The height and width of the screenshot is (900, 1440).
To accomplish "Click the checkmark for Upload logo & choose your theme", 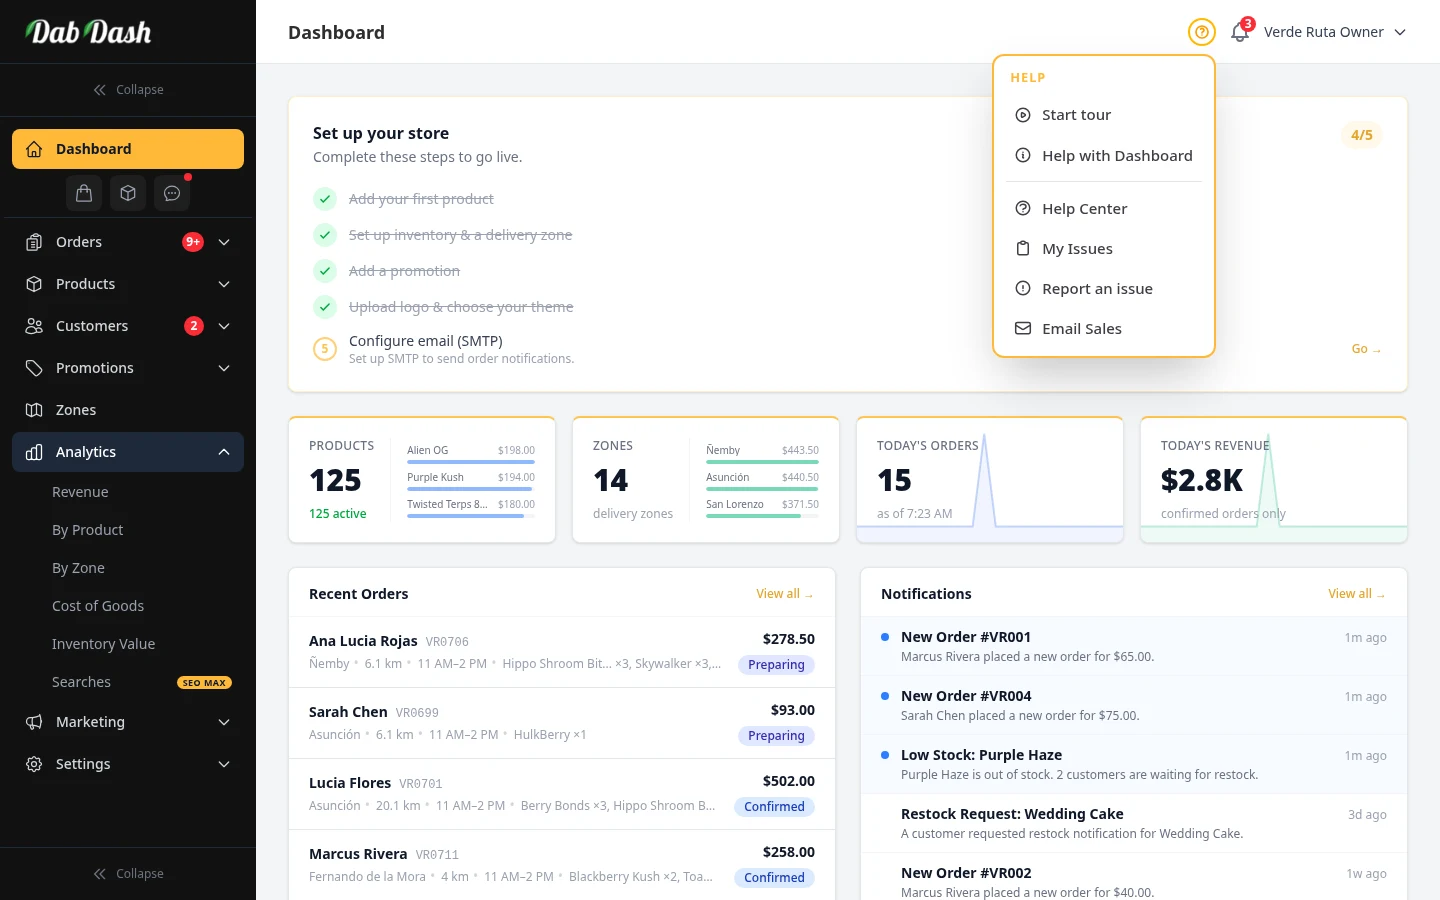I will [324, 307].
